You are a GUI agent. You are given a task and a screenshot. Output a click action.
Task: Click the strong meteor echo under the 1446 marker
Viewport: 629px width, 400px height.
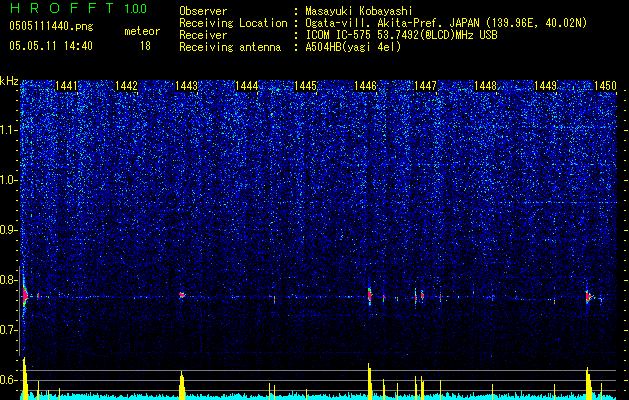pyautogui.click(x=369, y=296)
